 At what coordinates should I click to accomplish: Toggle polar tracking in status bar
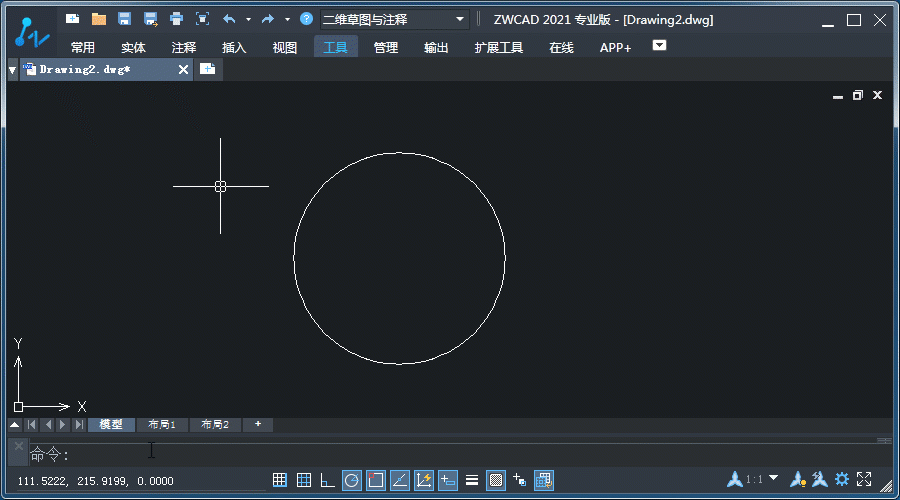(352, 480)
